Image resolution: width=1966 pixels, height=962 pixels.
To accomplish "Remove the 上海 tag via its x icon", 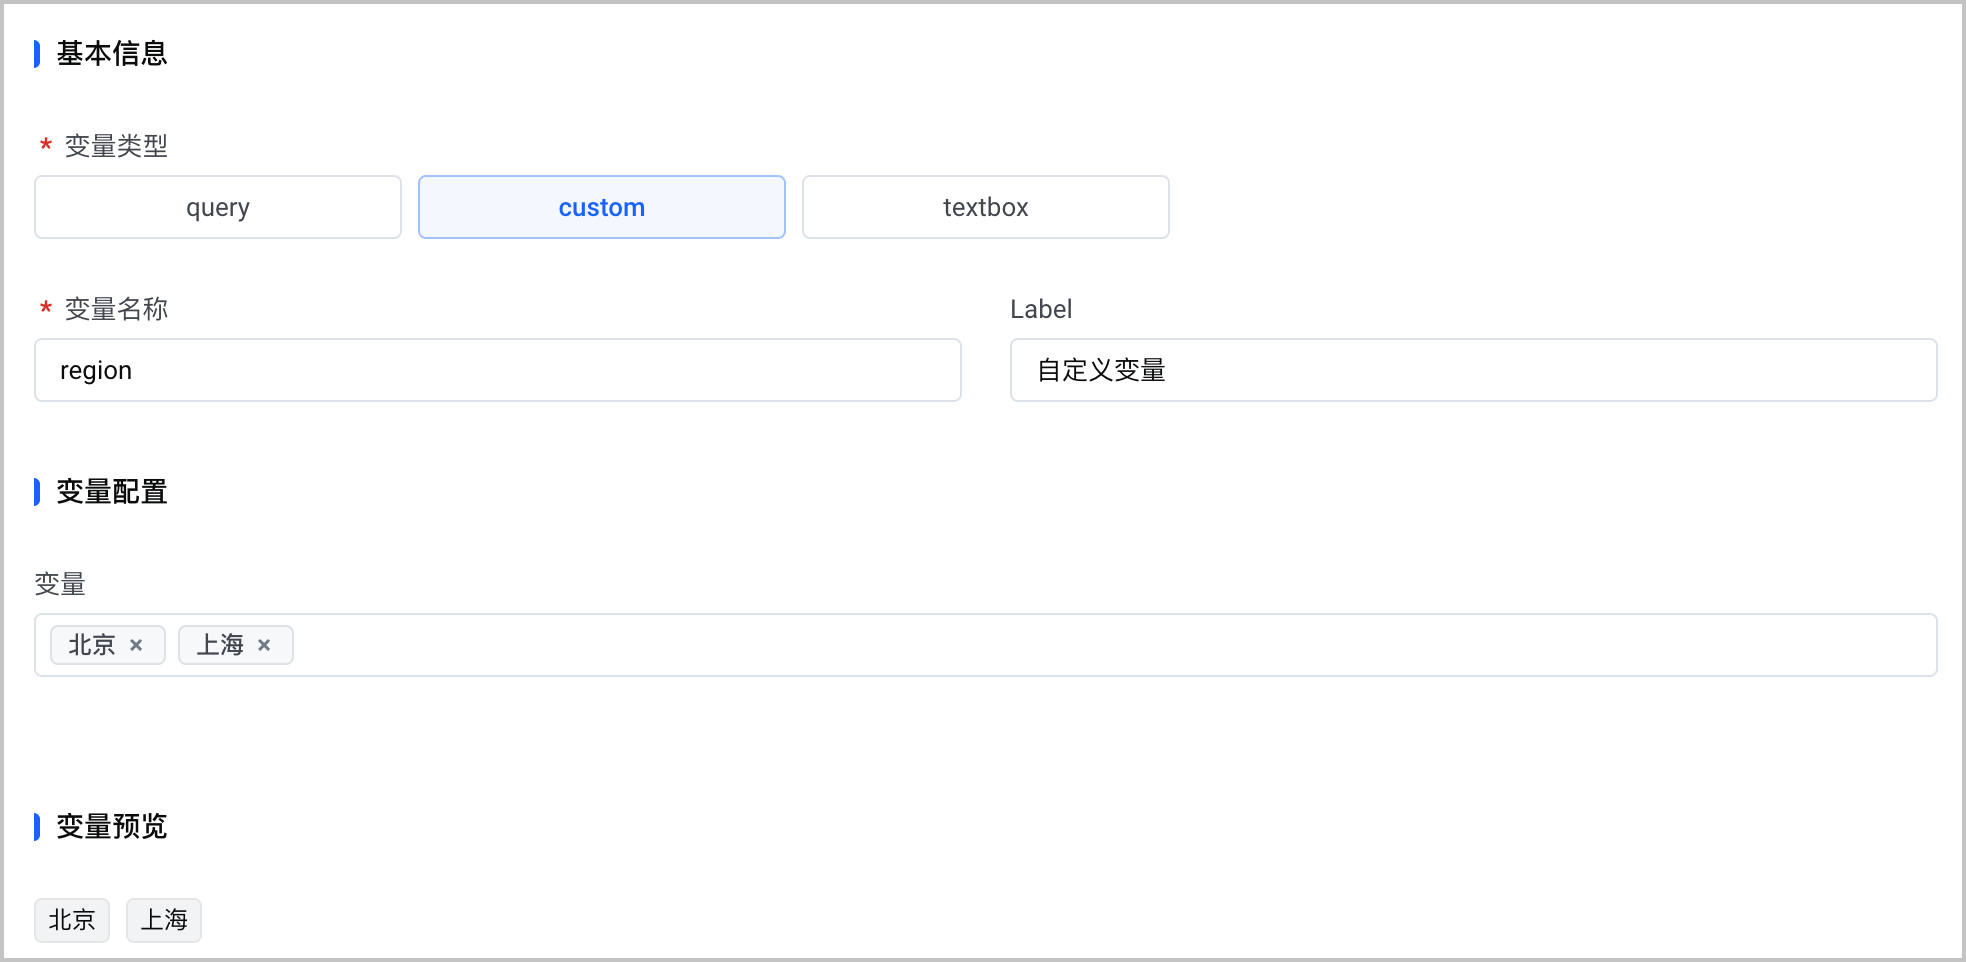I will coord(264,645).
